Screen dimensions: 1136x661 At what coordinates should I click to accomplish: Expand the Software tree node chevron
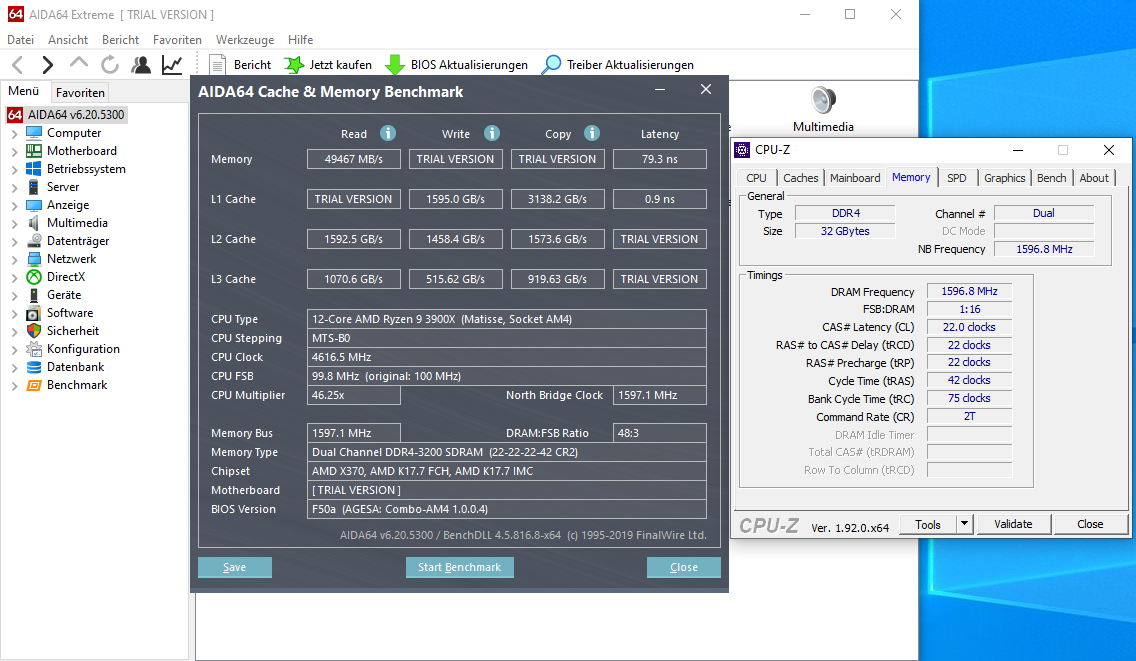(x=14, y=313)
